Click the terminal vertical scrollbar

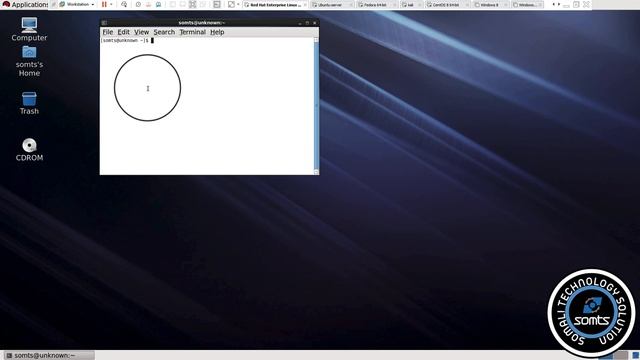coord(316,105)
